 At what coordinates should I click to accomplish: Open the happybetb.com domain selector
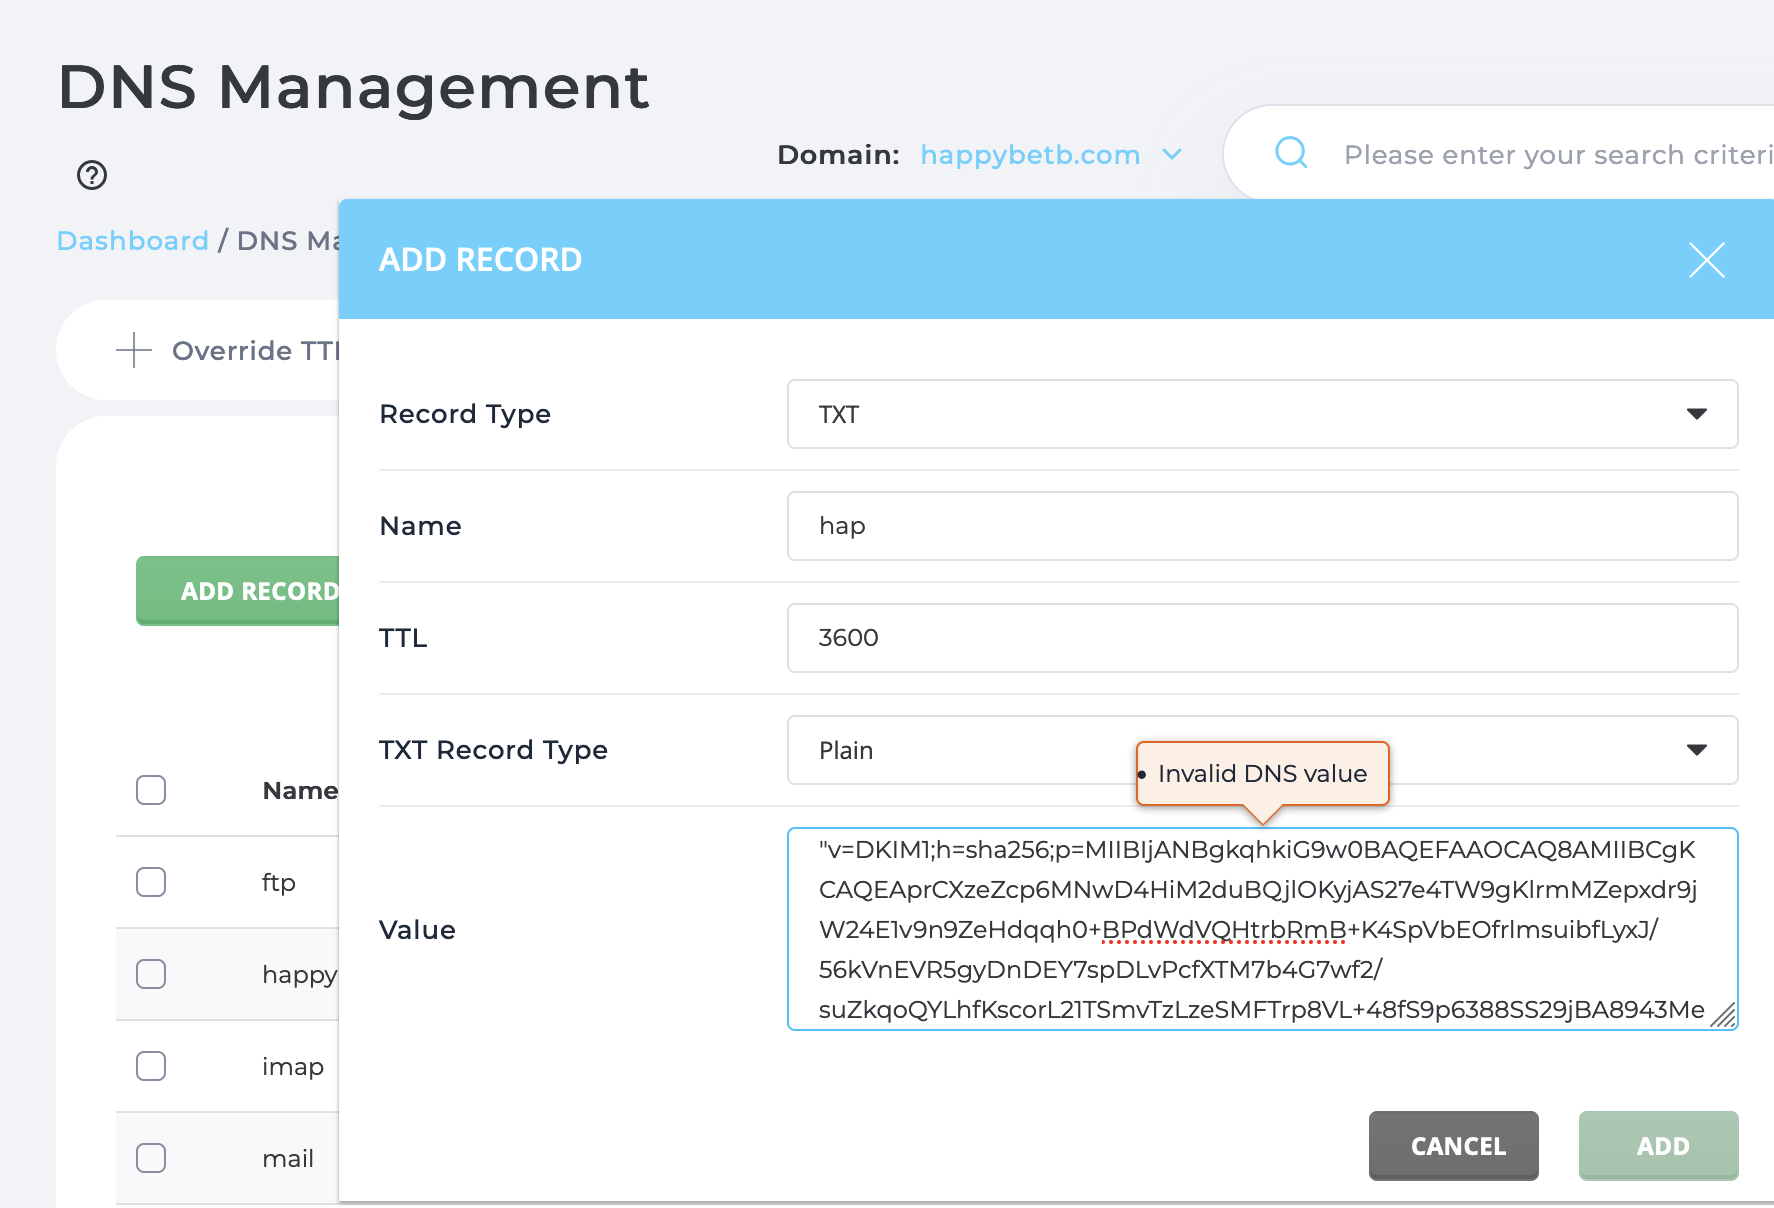pyautogui.click(x=1050, y=155)
